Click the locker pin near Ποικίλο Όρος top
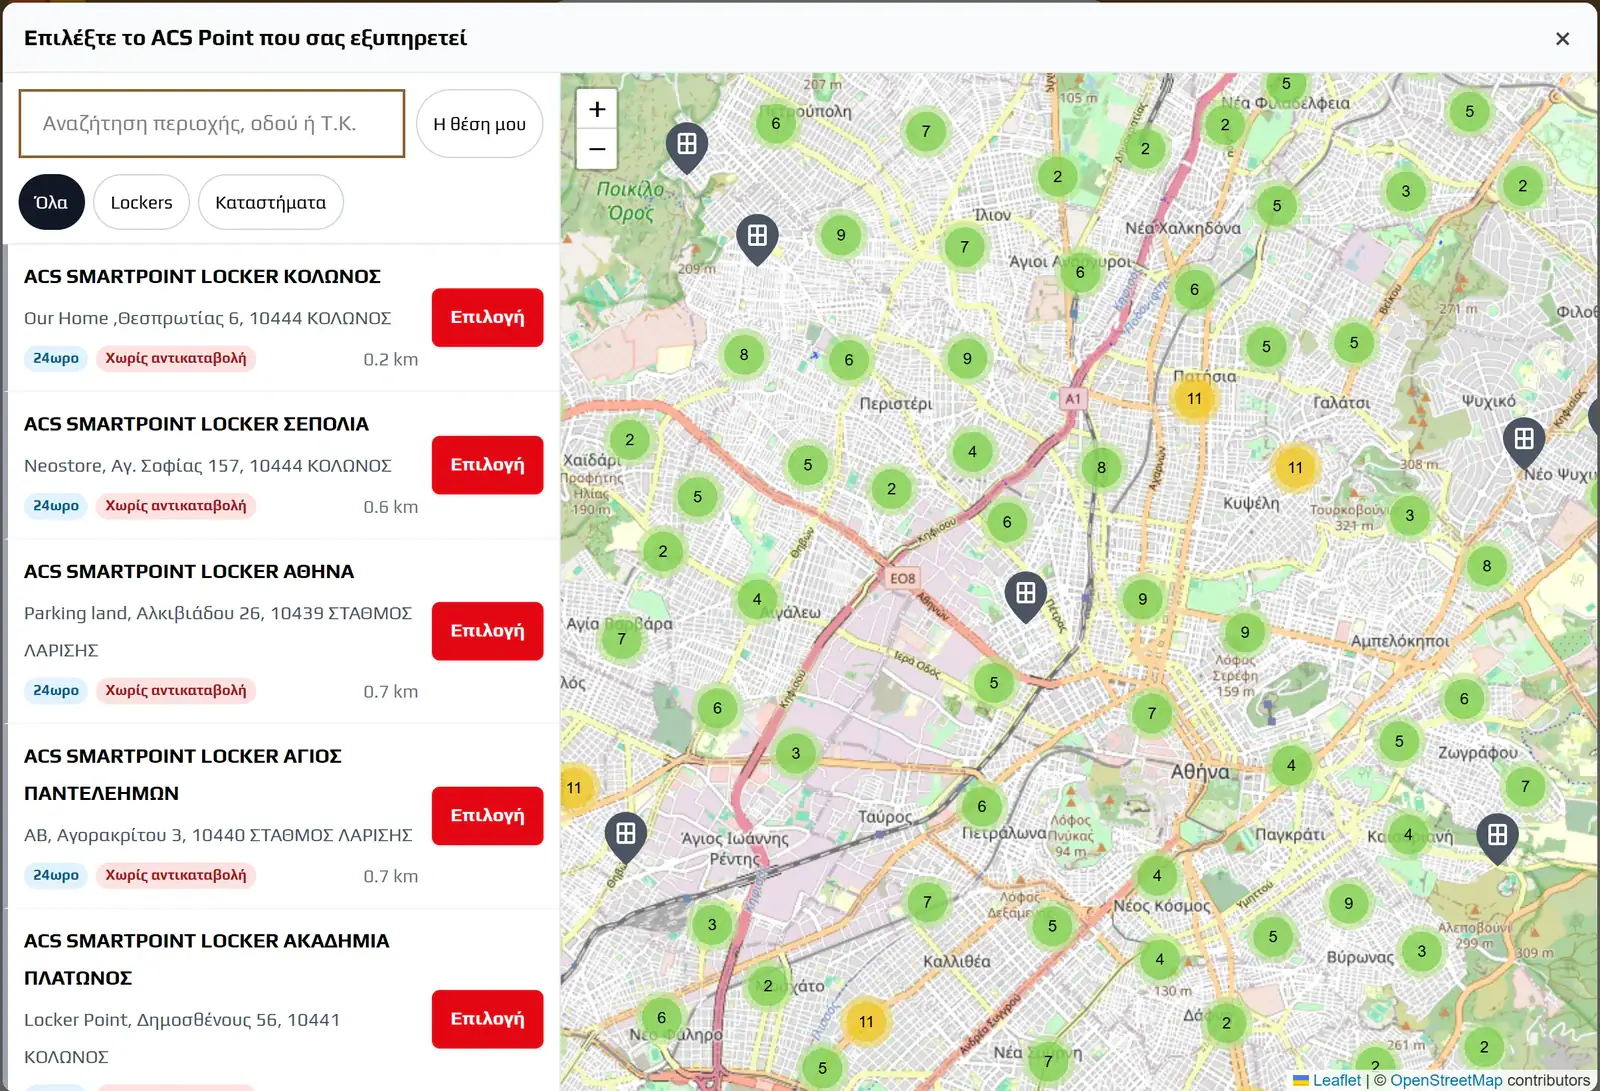 (x=687, y=147)
